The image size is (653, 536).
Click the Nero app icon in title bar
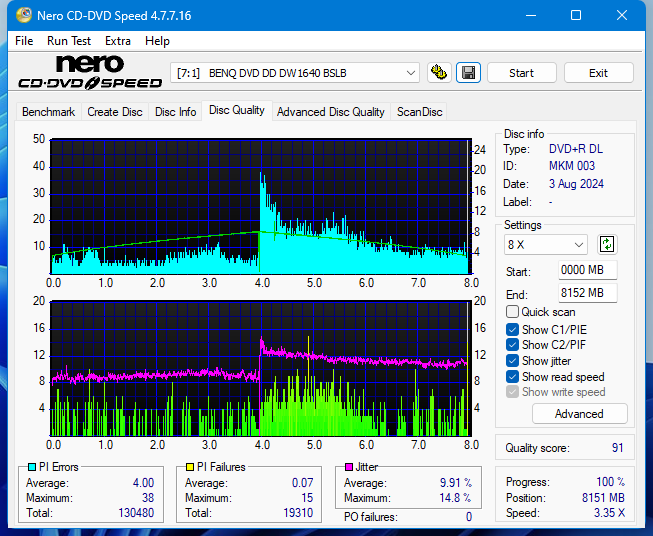(24, 15)
